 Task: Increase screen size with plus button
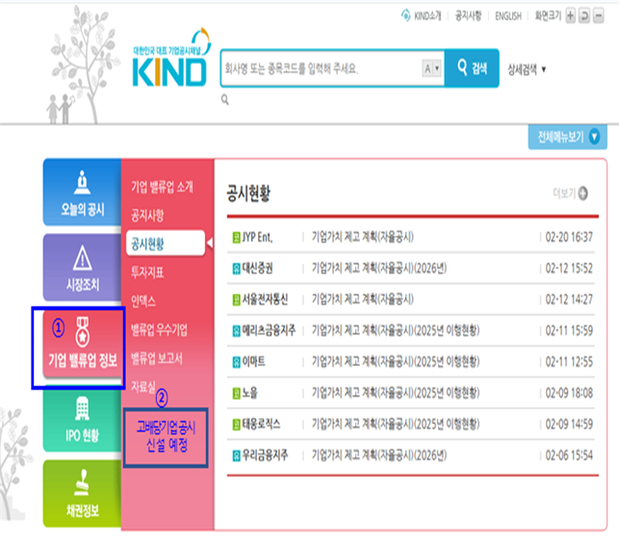[570, 17]
